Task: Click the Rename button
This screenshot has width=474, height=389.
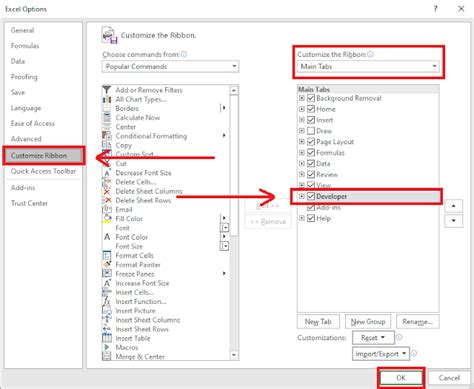Action: click(x=418, y=322)
